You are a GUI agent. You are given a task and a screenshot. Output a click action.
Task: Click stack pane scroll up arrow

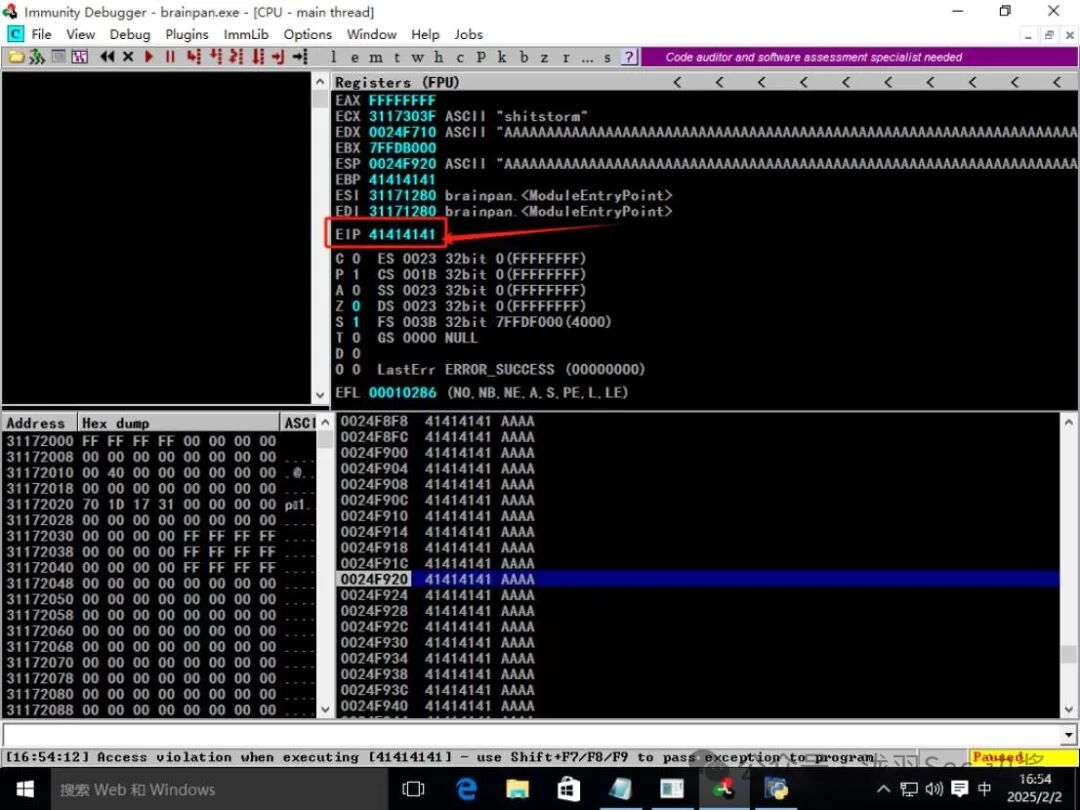coord(1068,422)
